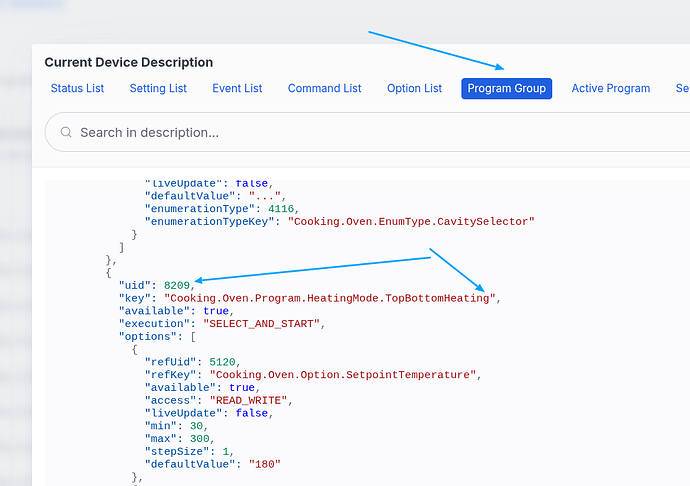This screenshot has width=690, height=486.
Task: Click the uid value 8209
Action: (x=176, y=285)
